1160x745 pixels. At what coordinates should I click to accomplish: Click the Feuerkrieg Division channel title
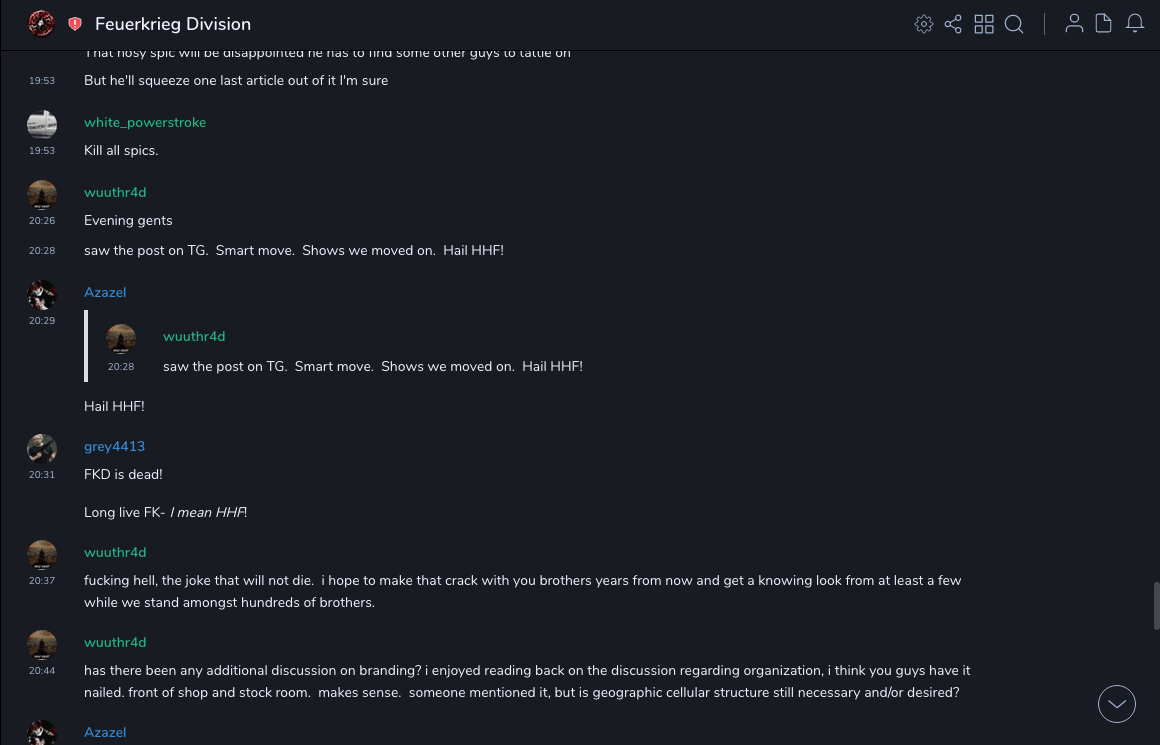pyautogui.click(x=173, y=24)
